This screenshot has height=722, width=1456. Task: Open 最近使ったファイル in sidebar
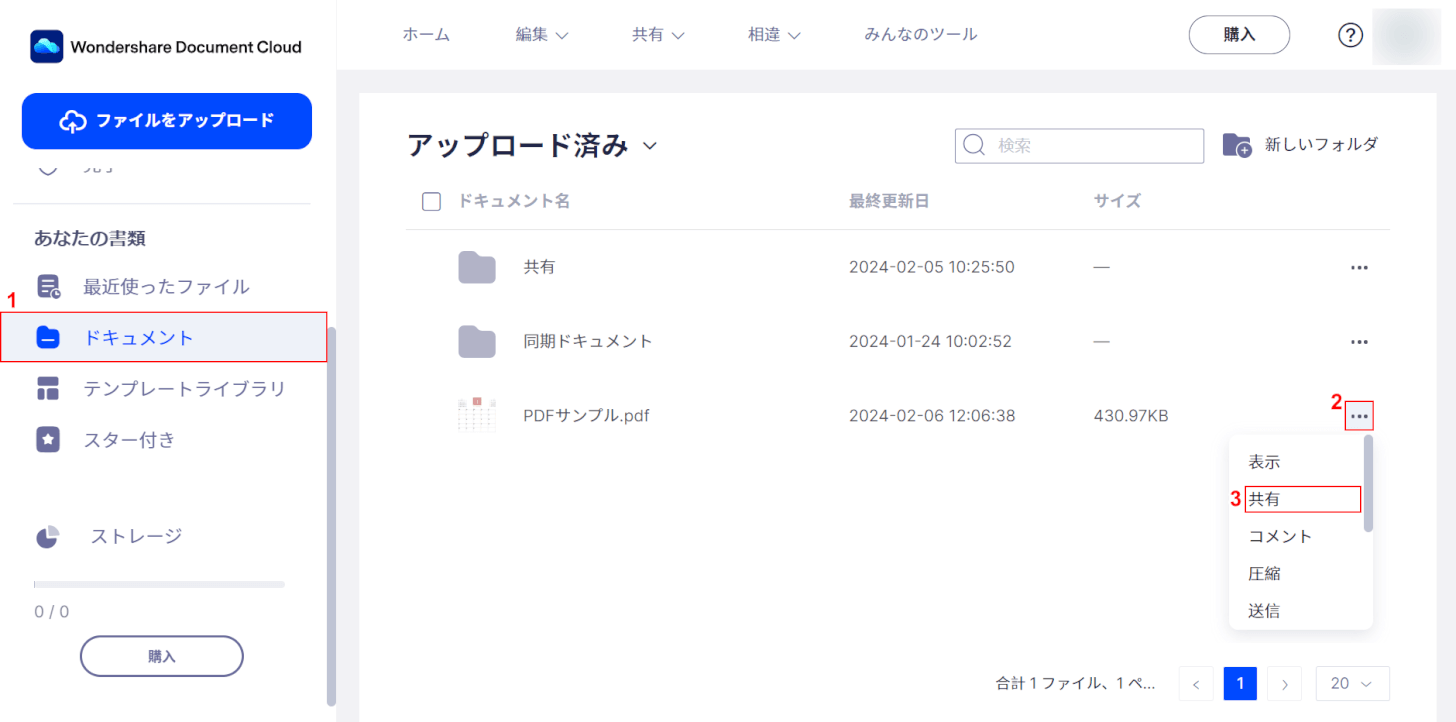166,287
